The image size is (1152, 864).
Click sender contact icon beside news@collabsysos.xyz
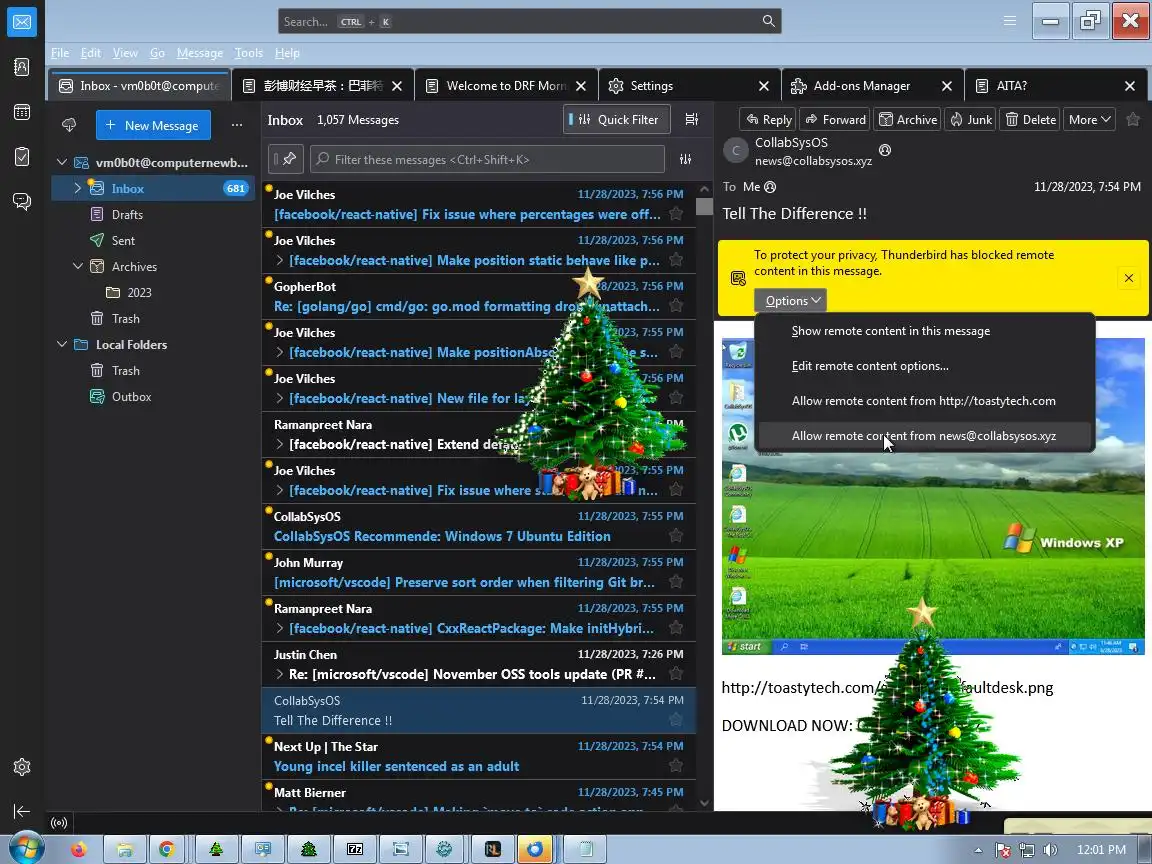[885, 150]
